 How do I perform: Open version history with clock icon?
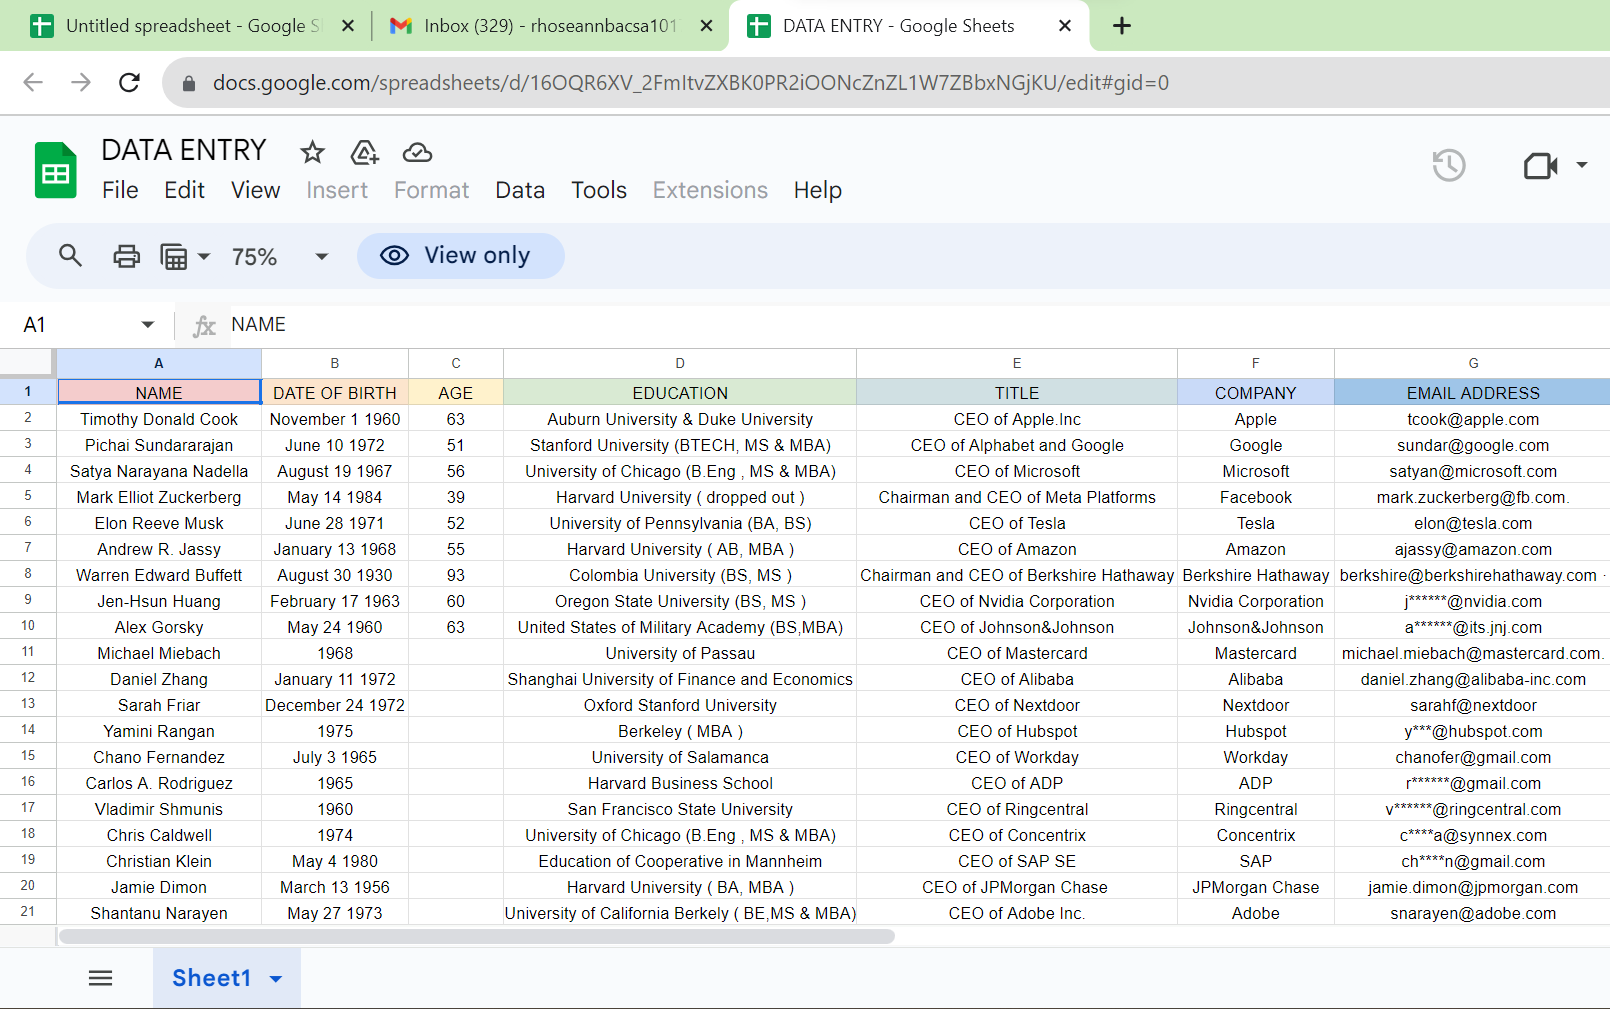(1449, 165)
